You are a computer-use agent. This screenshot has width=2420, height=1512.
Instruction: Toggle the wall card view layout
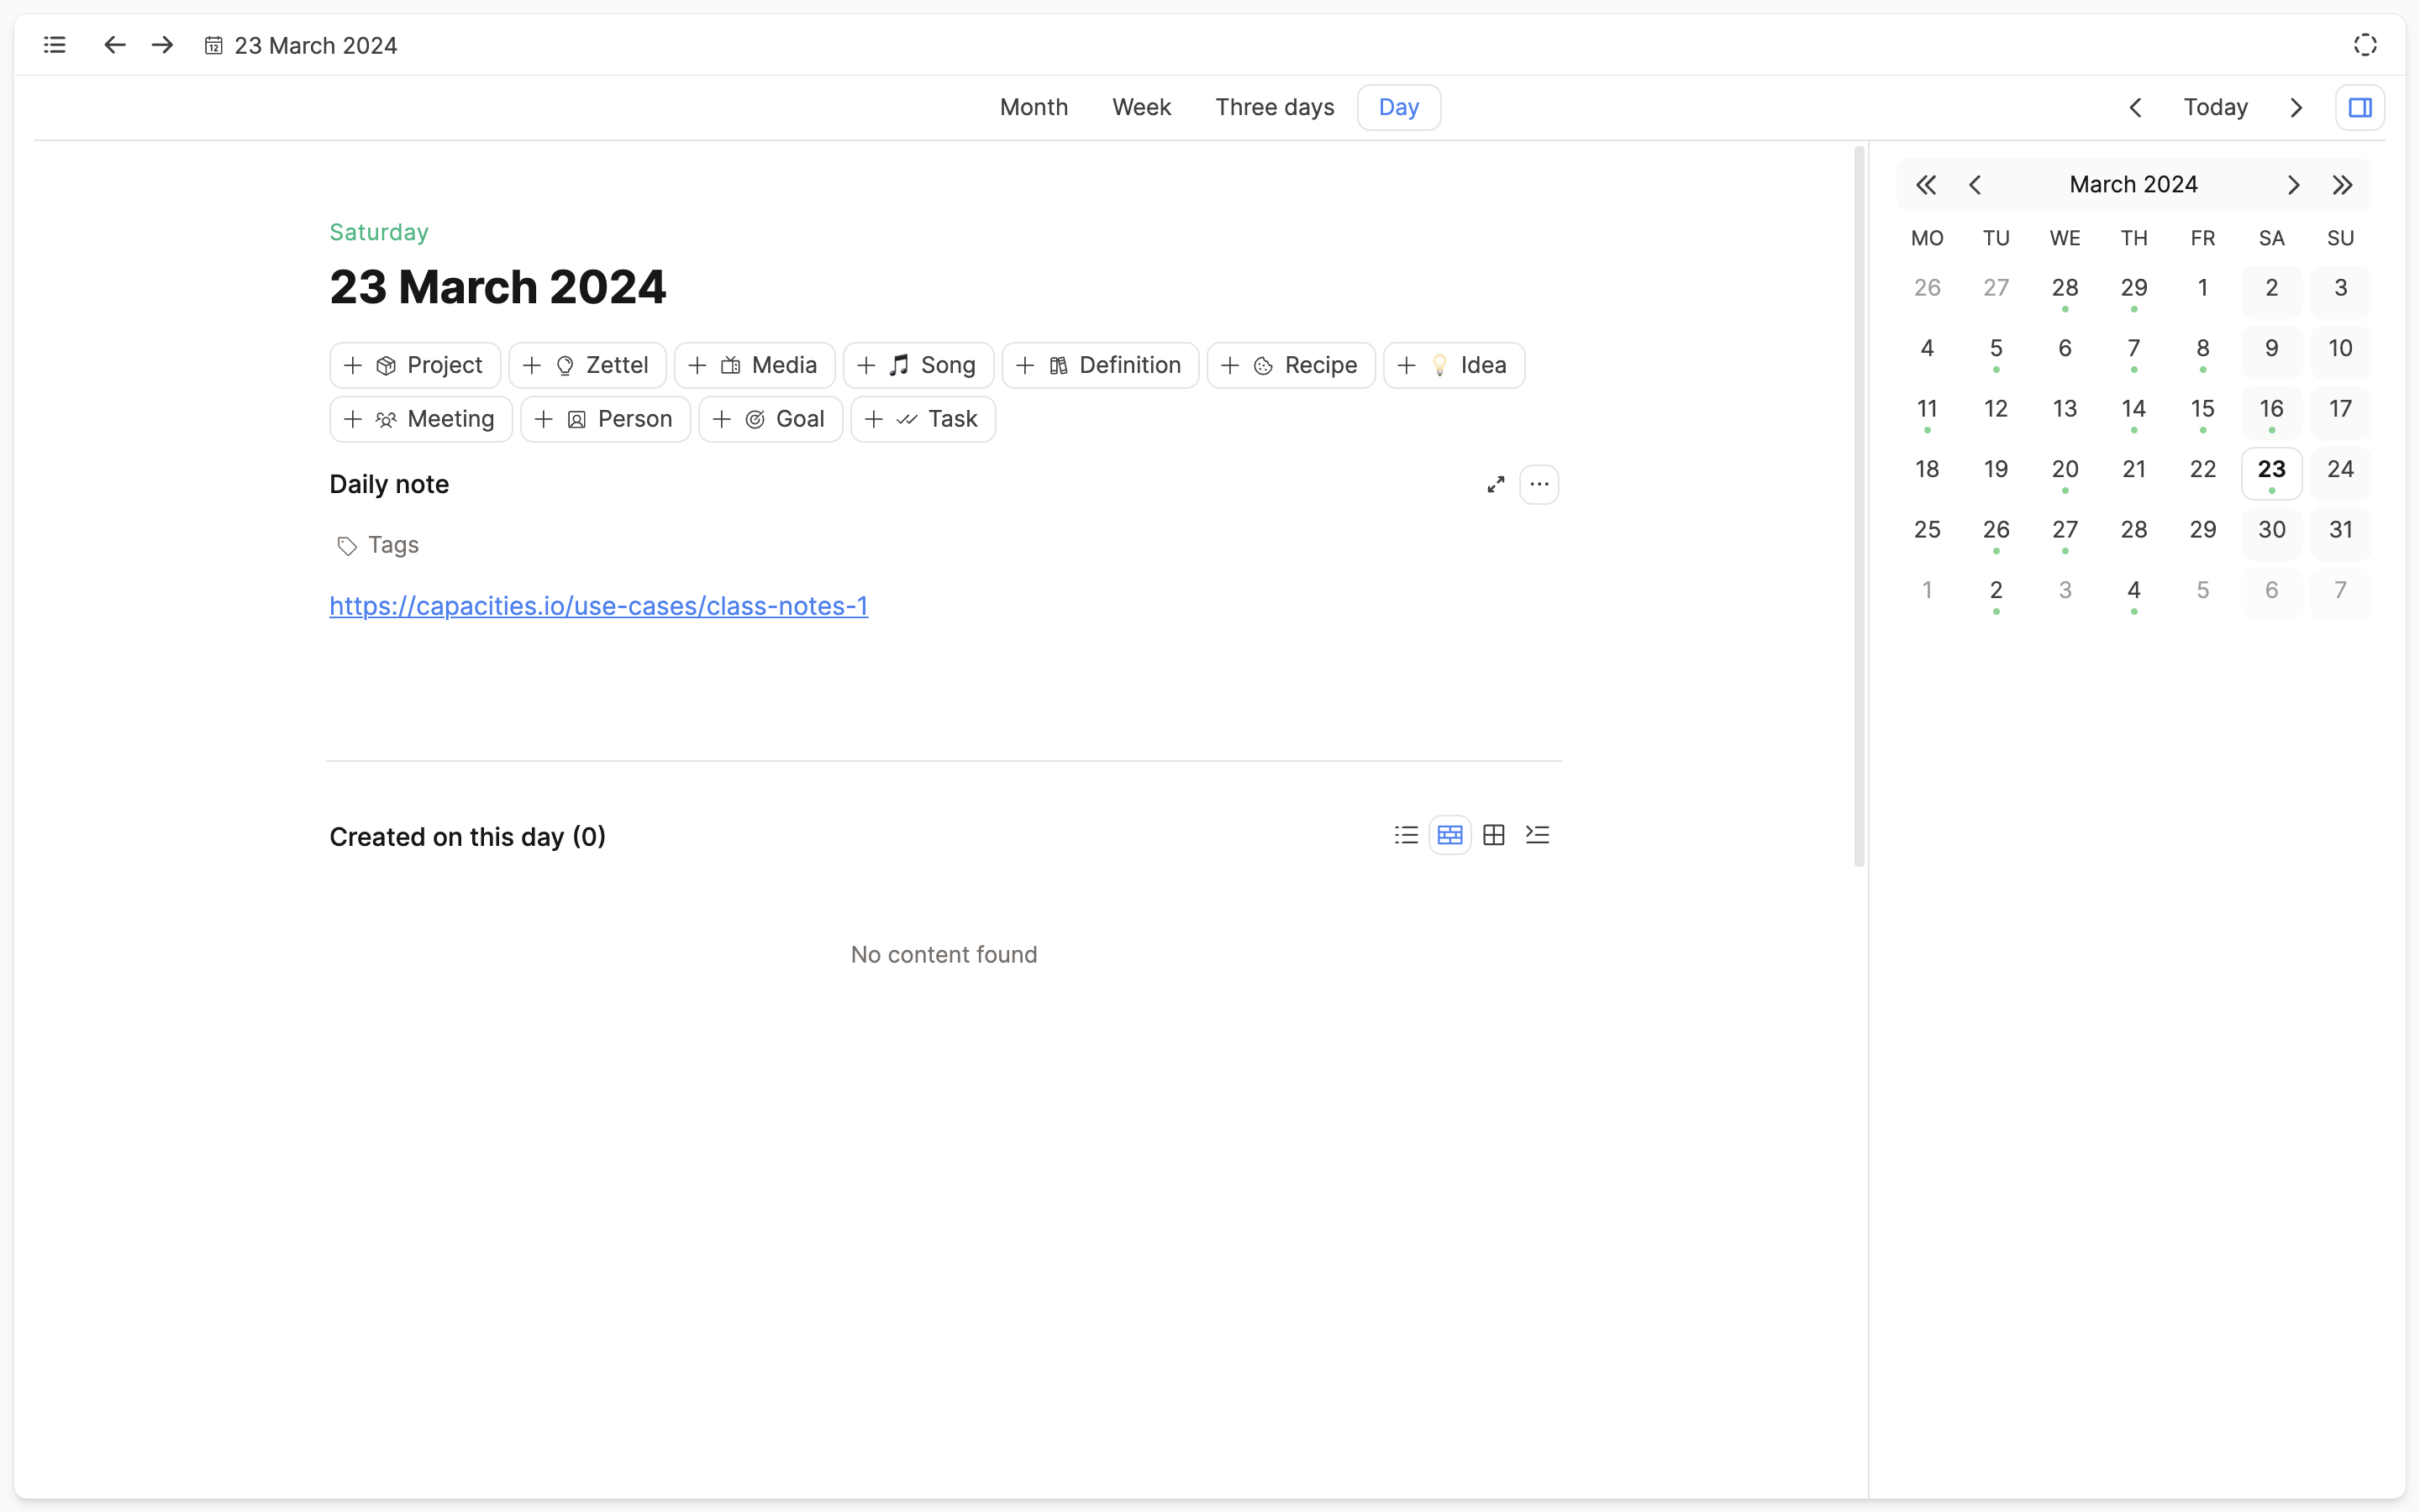pyautogui.click(x=1450, y=835)
